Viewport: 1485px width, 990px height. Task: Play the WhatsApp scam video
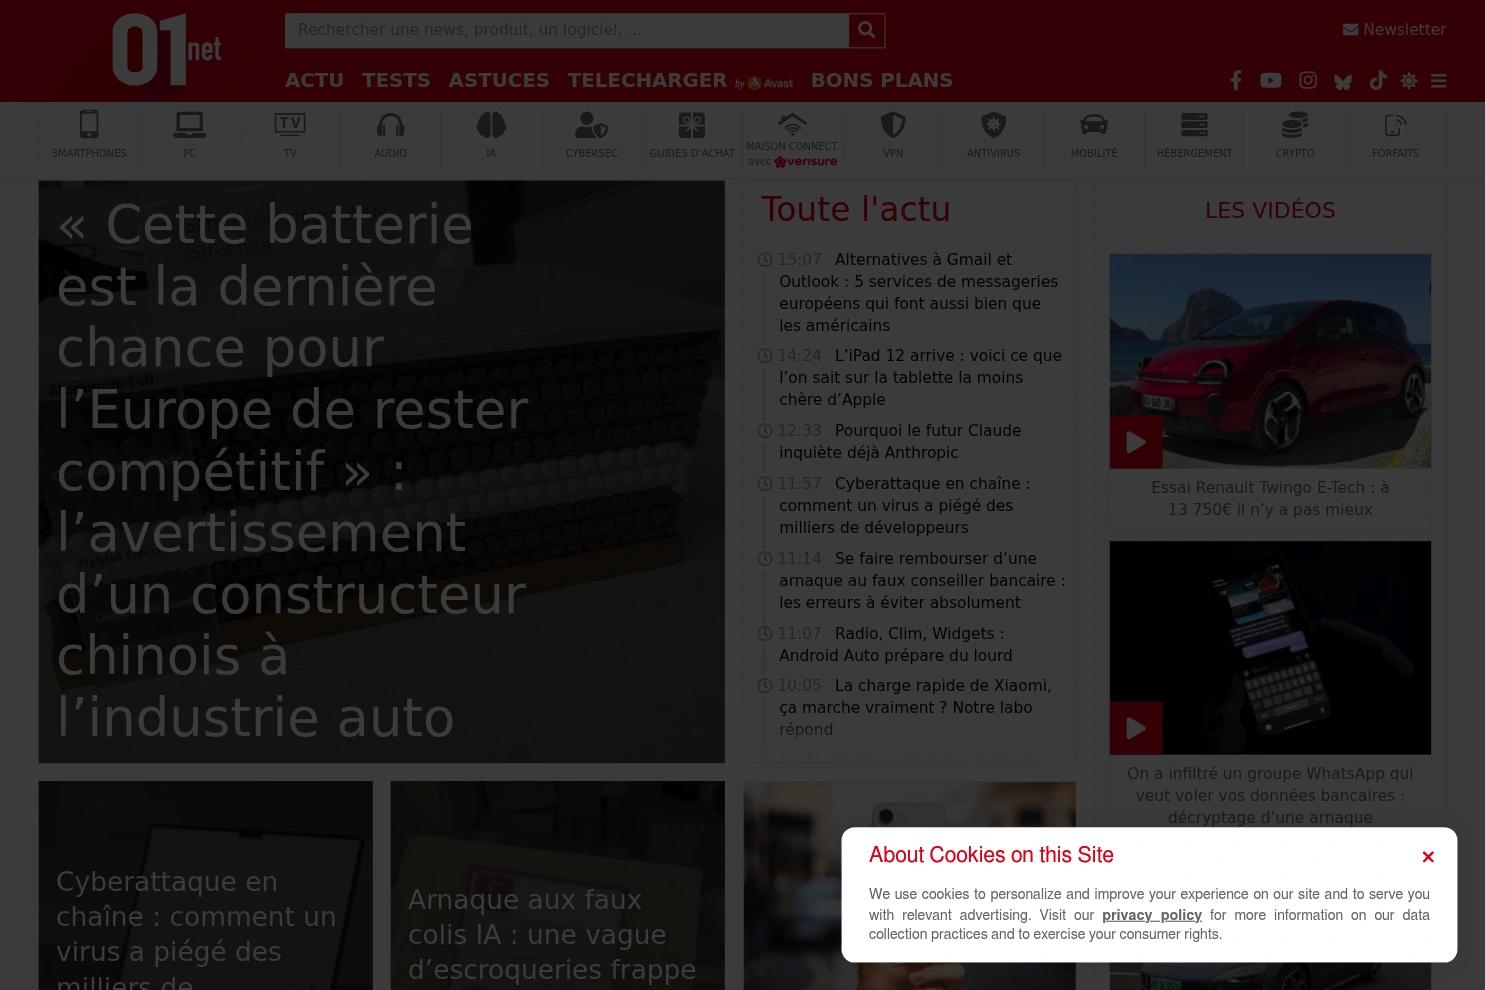(1136, 728)
